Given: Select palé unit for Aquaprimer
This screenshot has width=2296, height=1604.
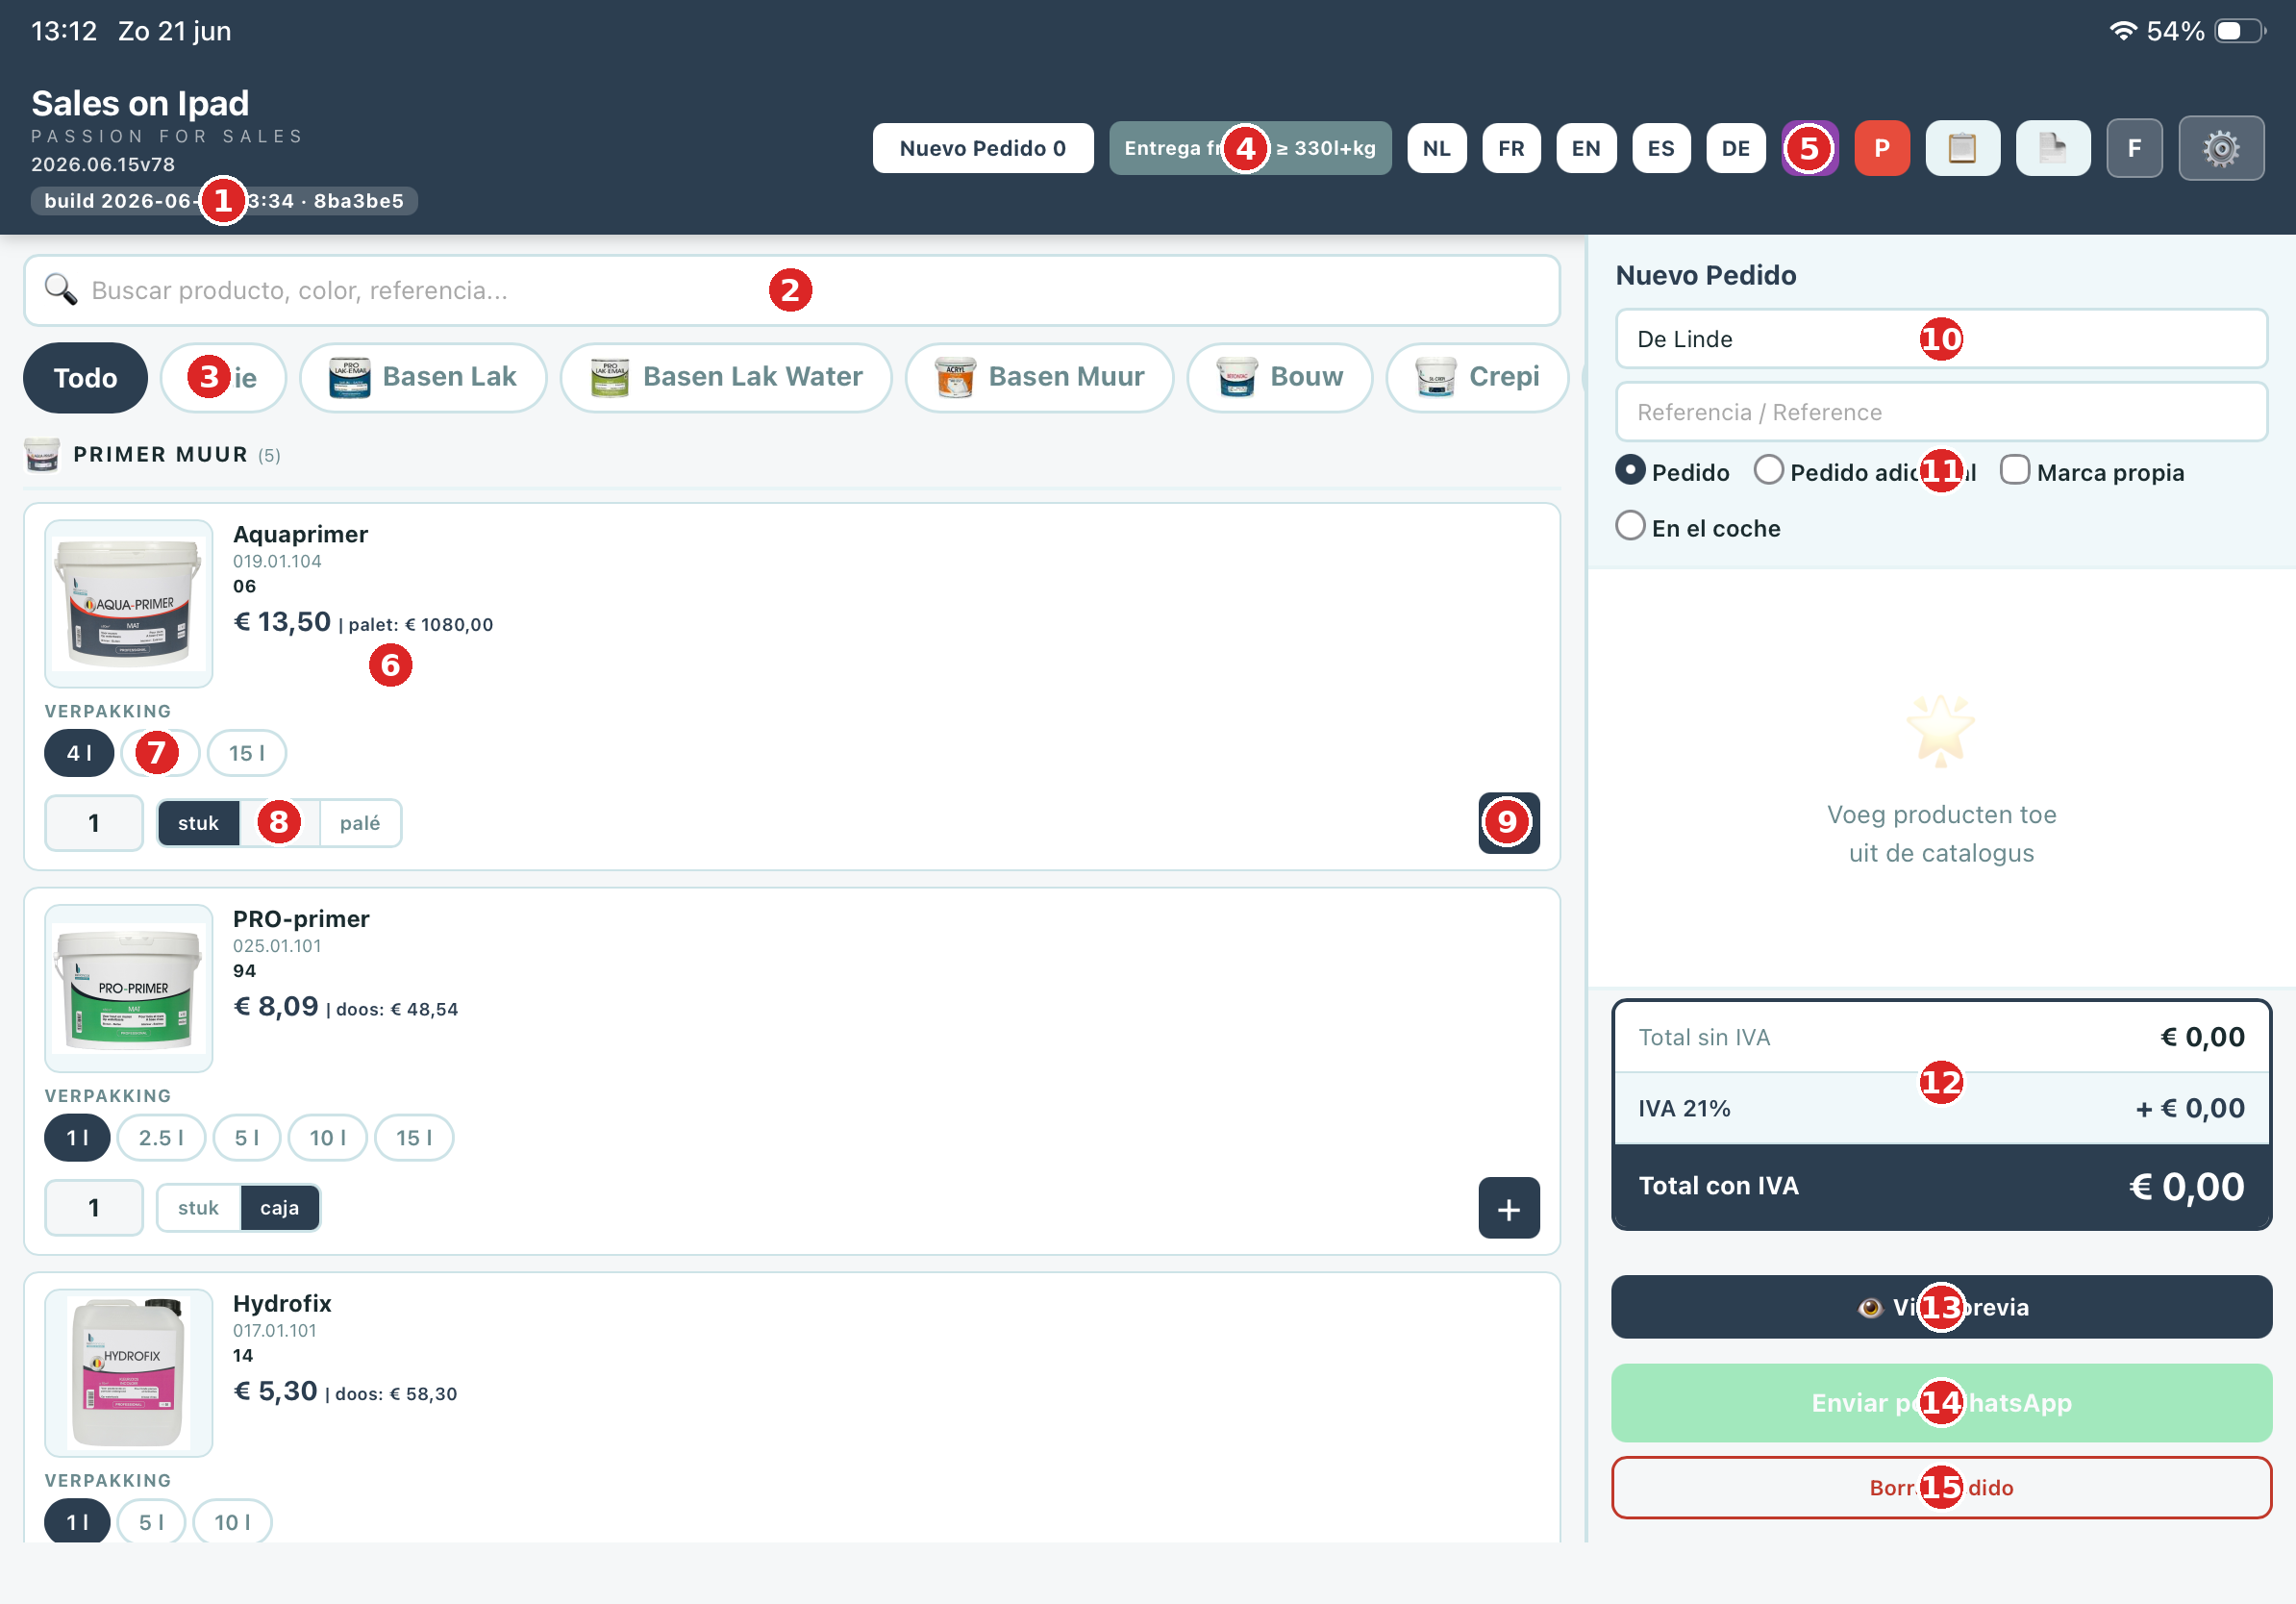Looking at the screenshot, I should pyautogui.click(x=360, y=823).
